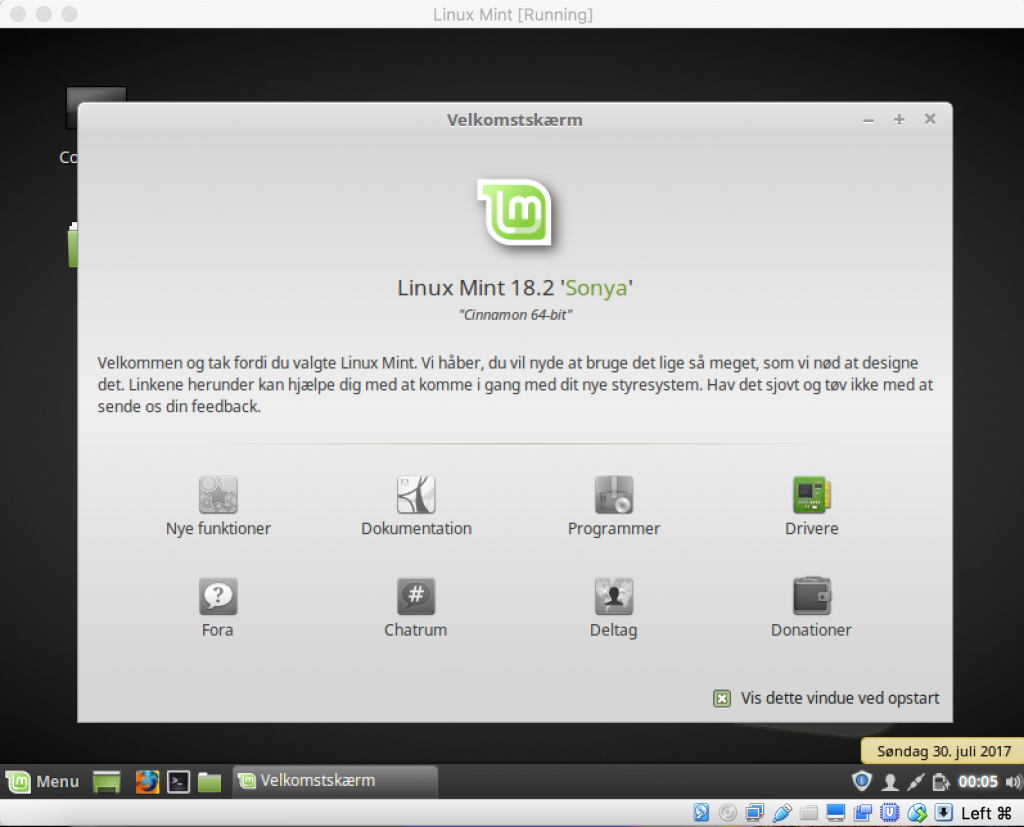
Task: Toggle Vis dette vindue ved opstart checkbox
Action: (722, 698)
